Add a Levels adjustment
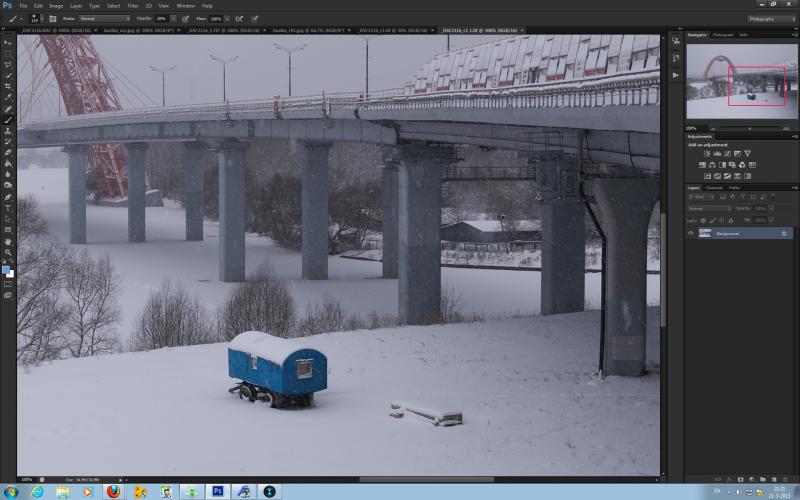 tap(717, 154)
